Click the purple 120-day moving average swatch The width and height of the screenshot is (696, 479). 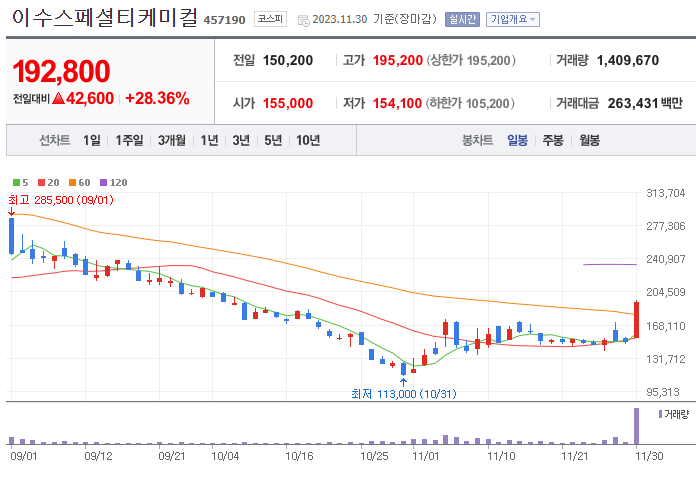(104, 182)
